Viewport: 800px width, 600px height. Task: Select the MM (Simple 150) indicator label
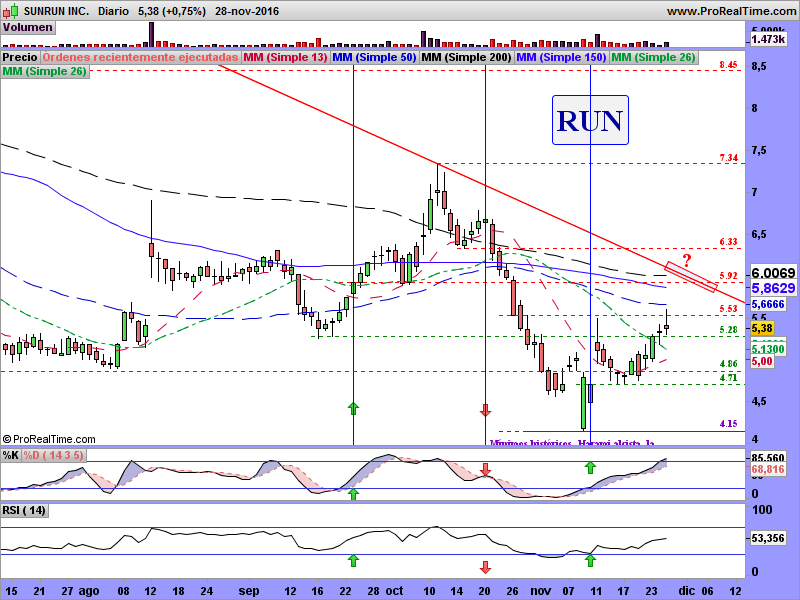[561, 57]
